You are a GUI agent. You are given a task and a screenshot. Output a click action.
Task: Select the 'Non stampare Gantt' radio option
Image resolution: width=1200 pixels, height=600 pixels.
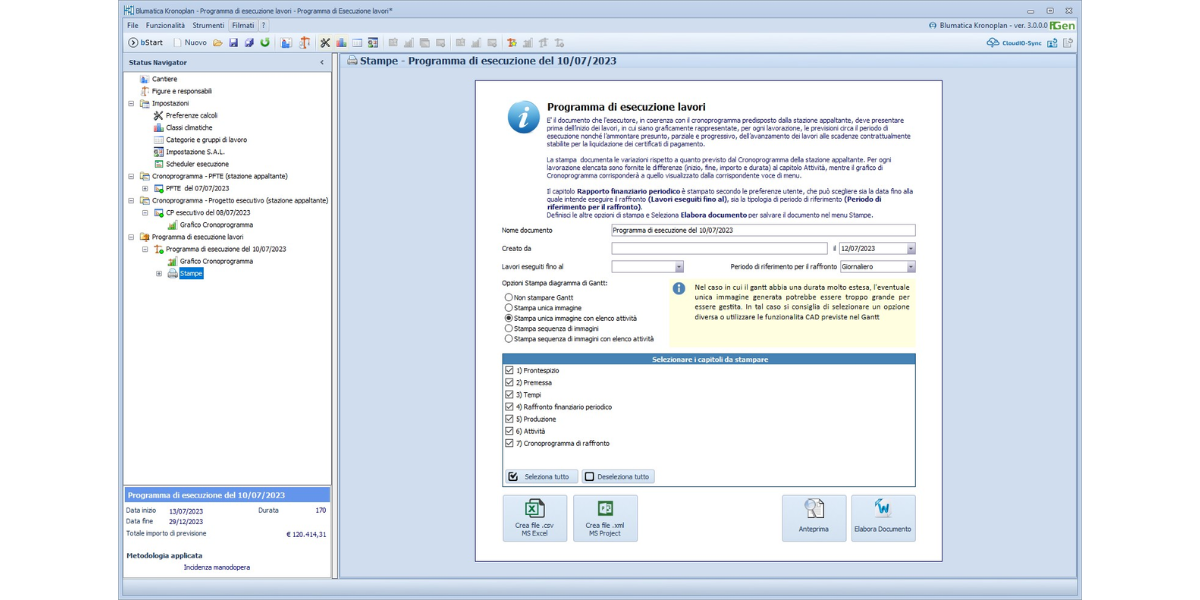click(509, 297)
